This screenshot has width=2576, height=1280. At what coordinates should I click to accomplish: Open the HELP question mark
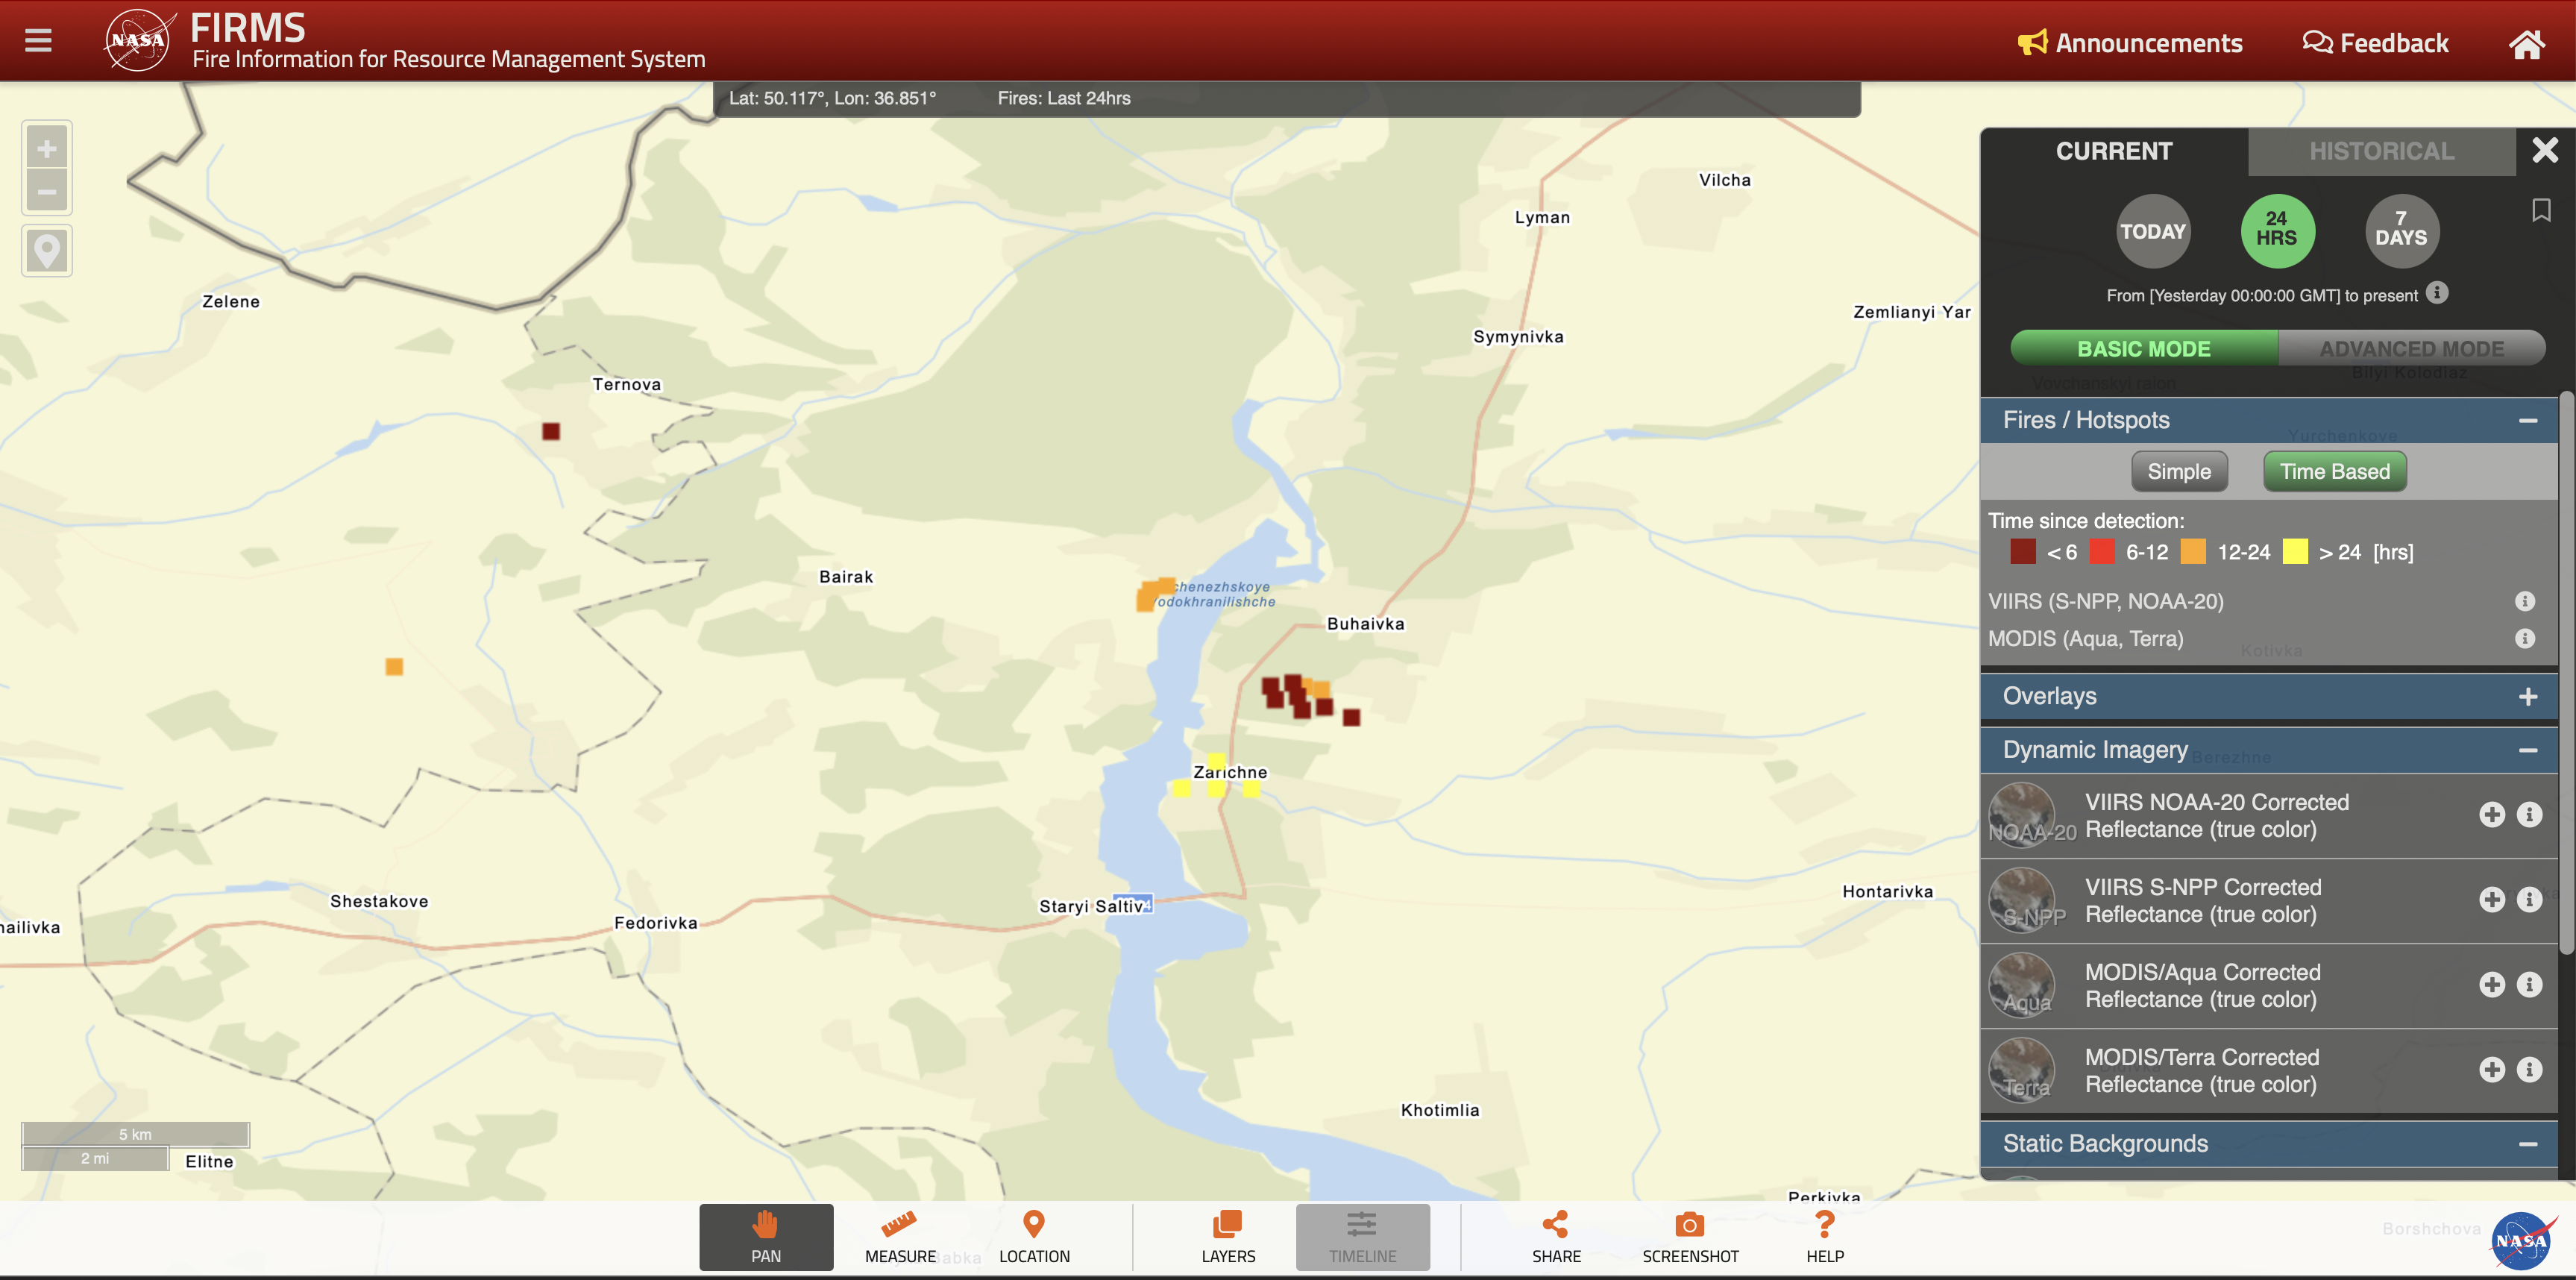click(x=1824, y=1237)
